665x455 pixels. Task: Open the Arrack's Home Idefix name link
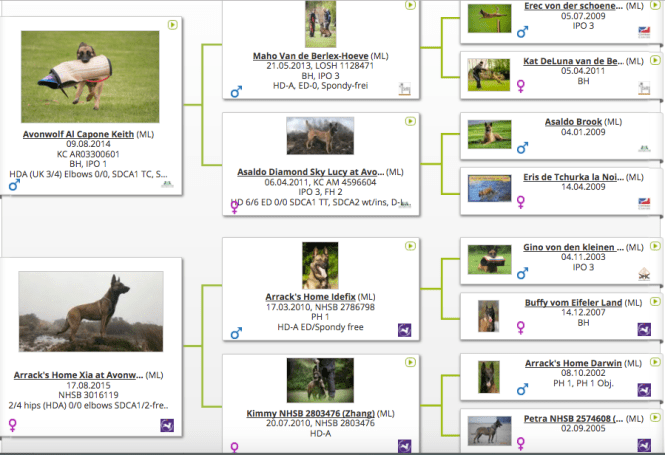coord(302,297)
